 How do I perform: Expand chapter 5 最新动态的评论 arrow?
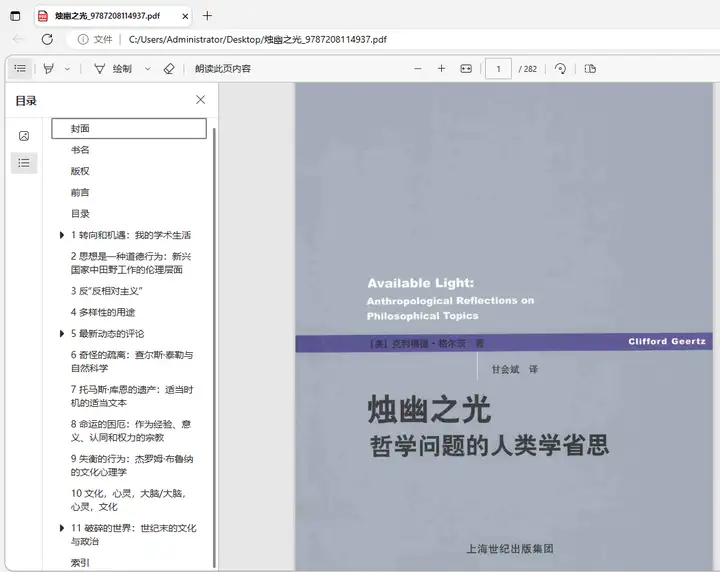coord(62,334)
